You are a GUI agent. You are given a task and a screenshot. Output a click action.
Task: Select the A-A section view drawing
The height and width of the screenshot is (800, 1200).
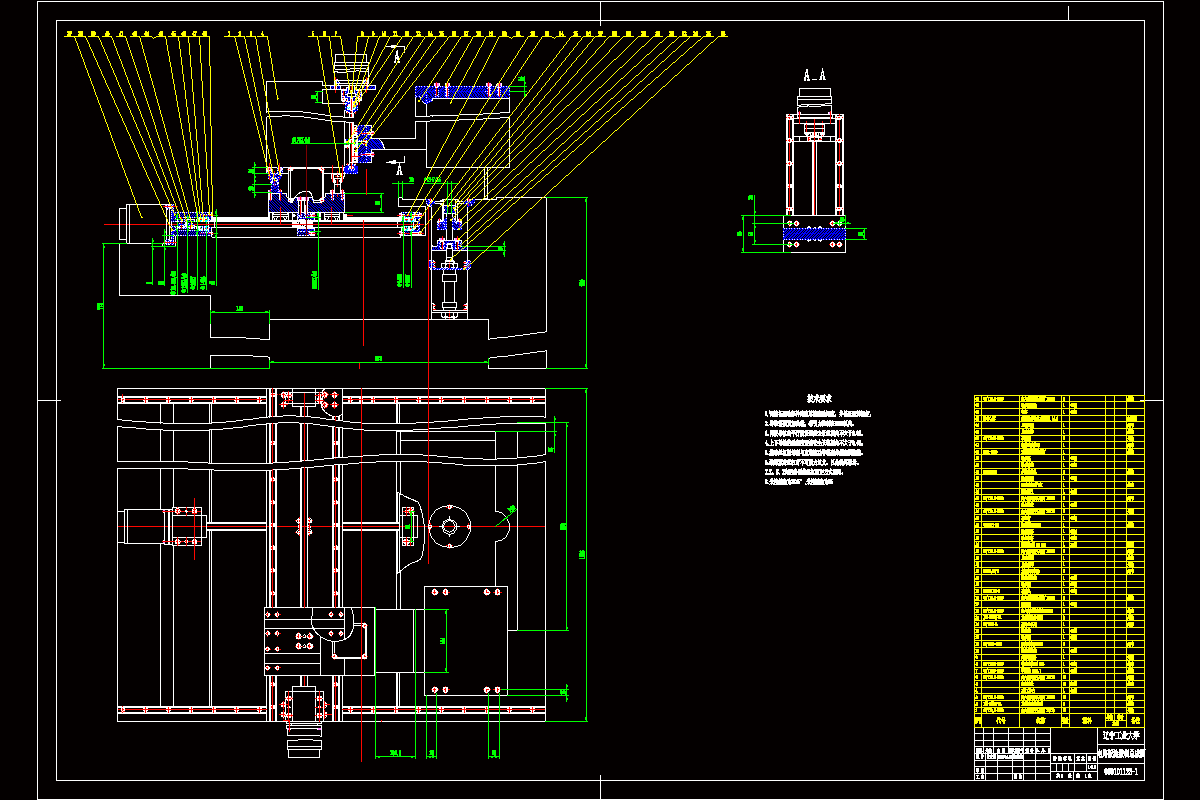[x=813, y=170]
